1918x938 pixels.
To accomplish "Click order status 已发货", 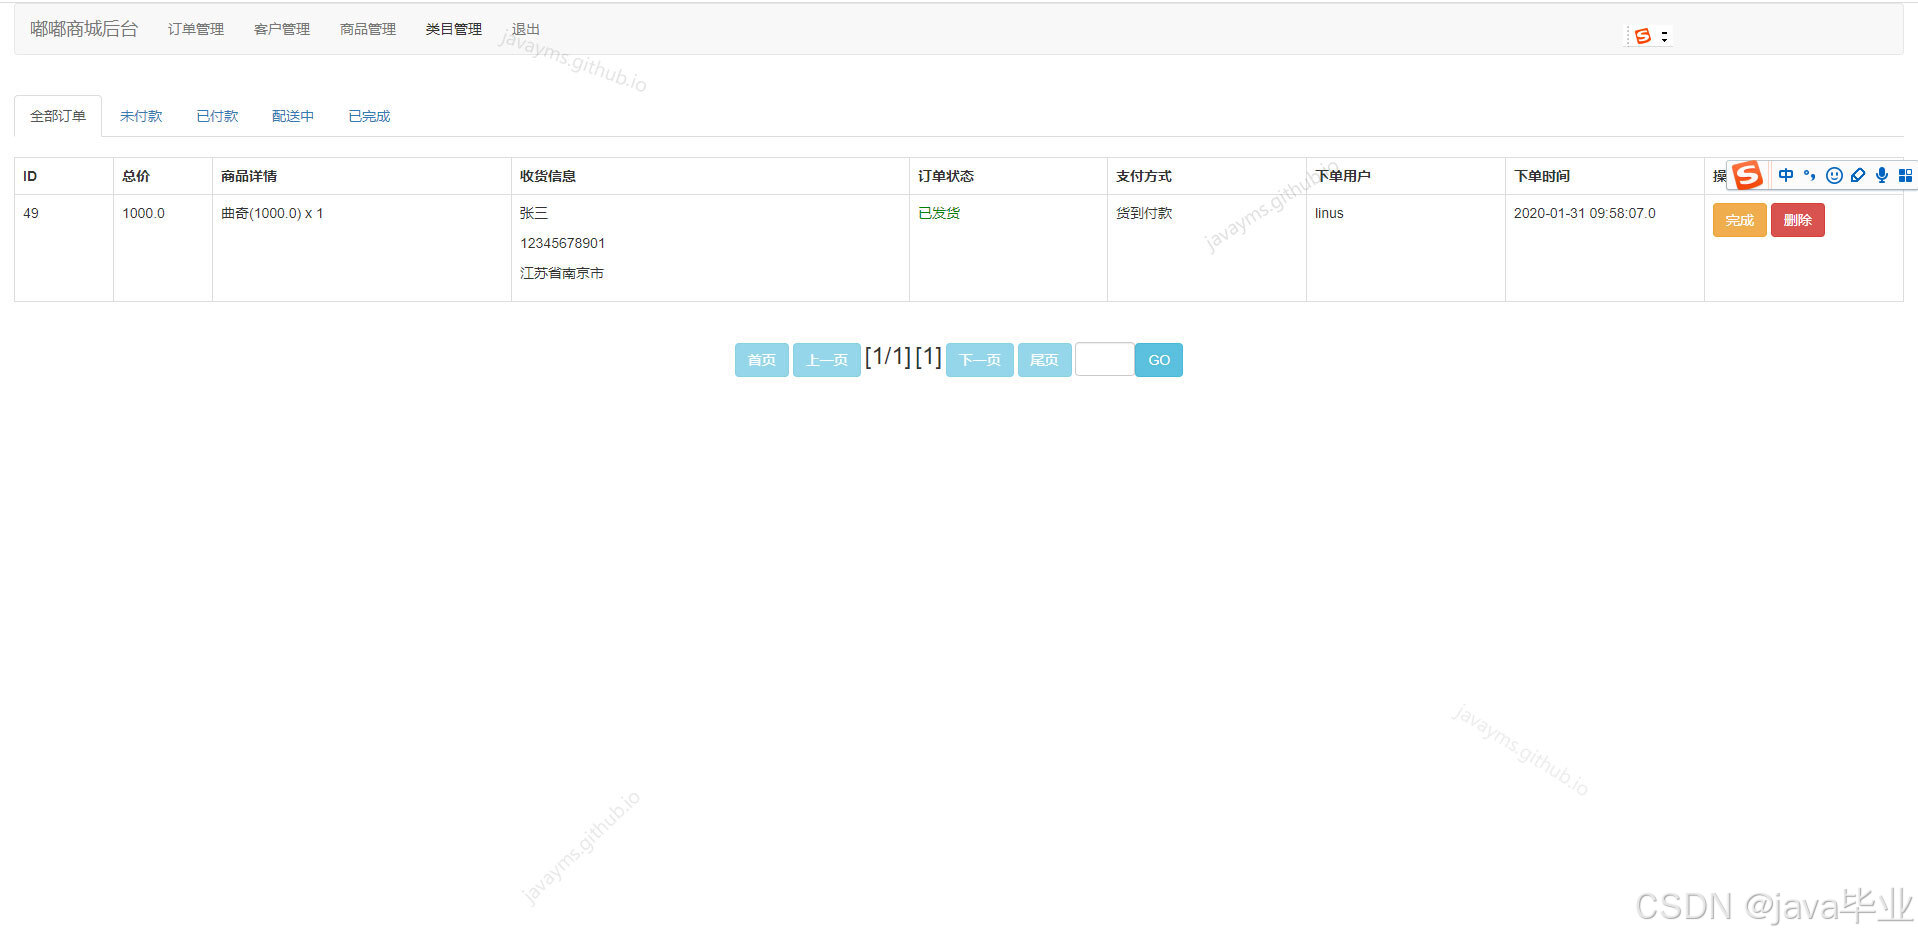I will point(939,213).
